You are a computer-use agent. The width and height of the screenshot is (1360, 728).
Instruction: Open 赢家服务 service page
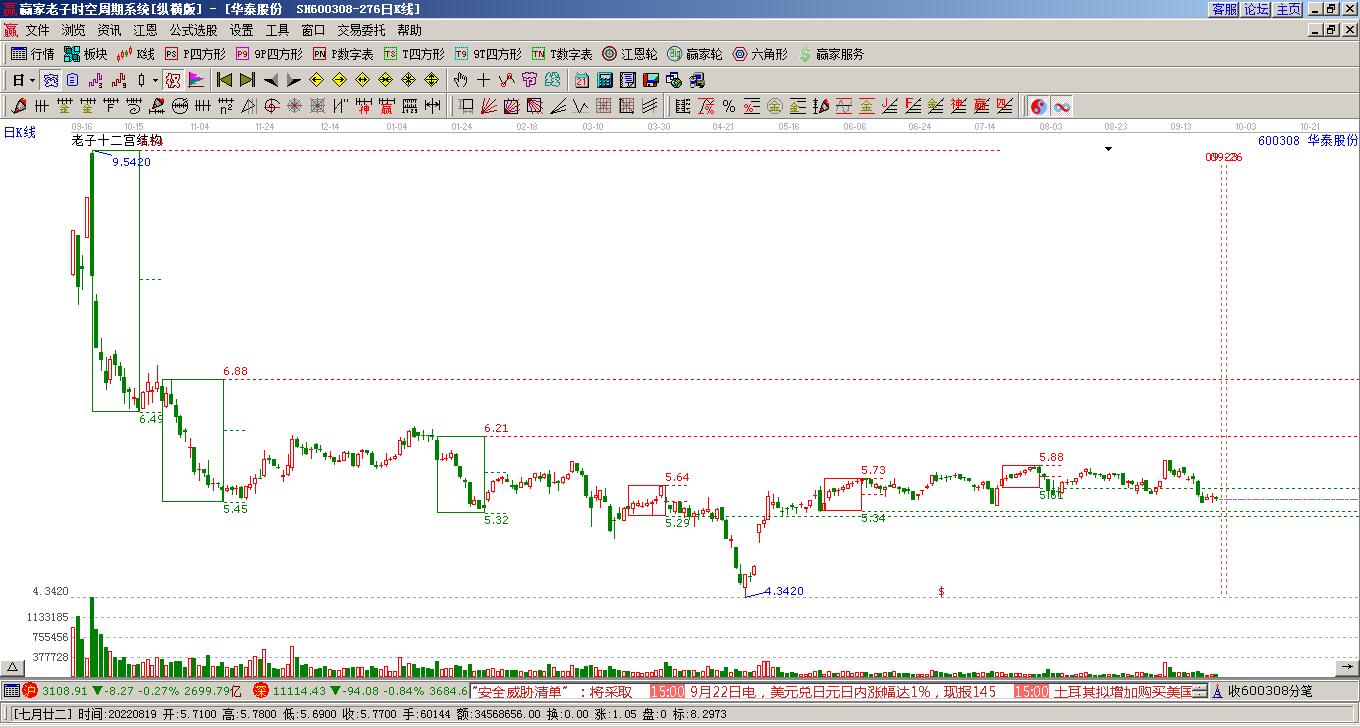point(832,54)
